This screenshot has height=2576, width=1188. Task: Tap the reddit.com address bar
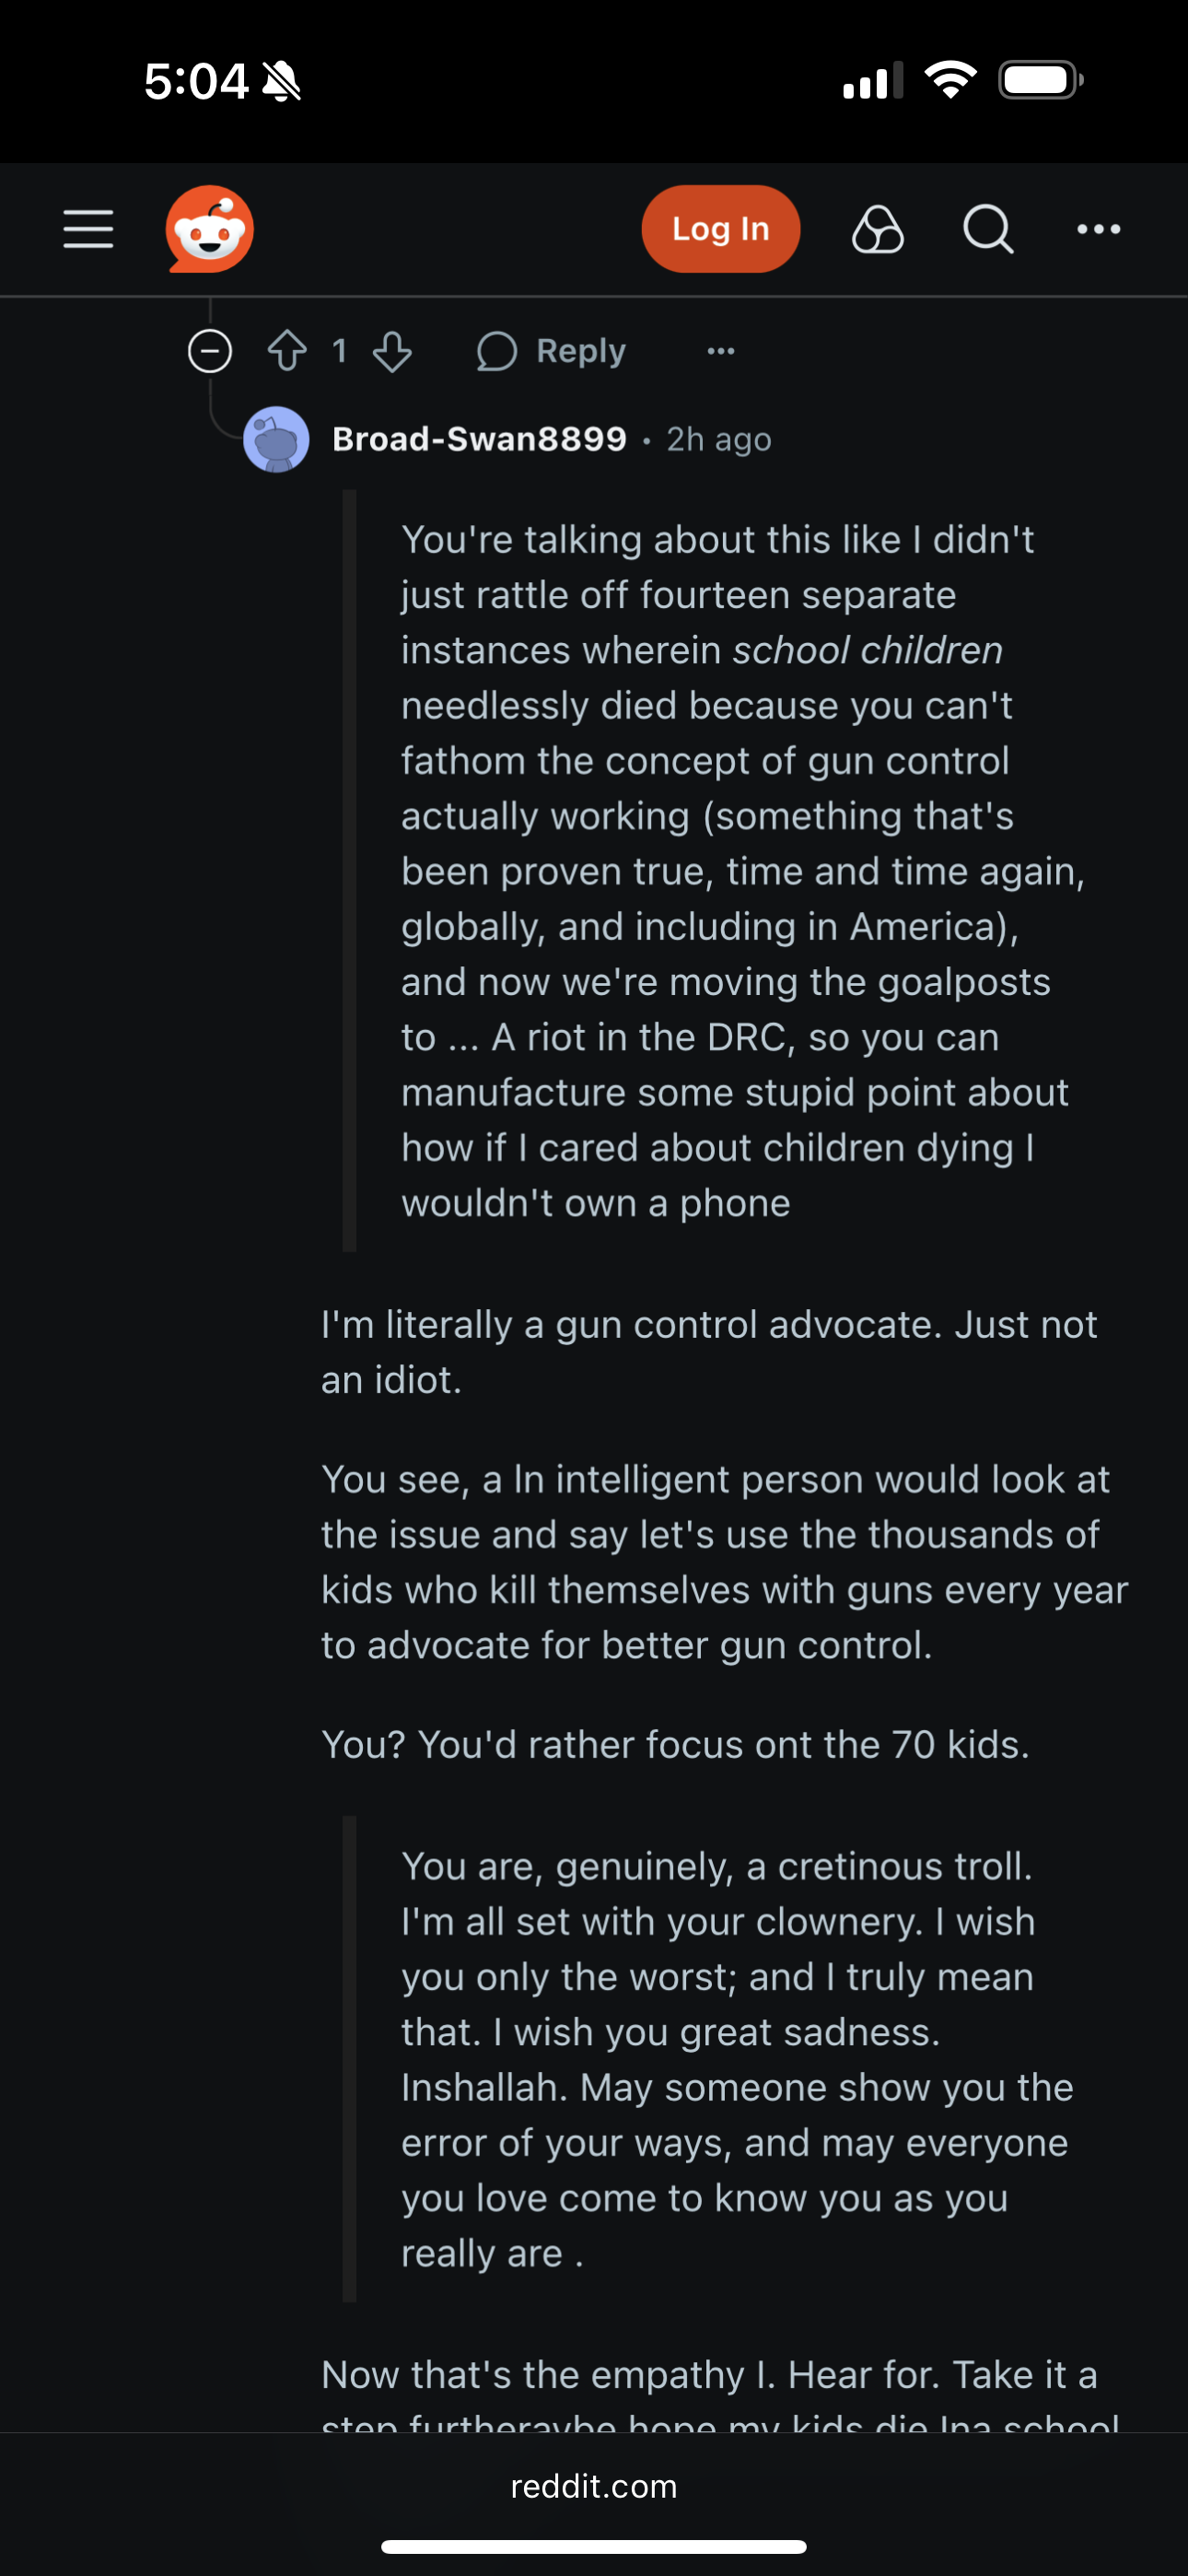594,2486
